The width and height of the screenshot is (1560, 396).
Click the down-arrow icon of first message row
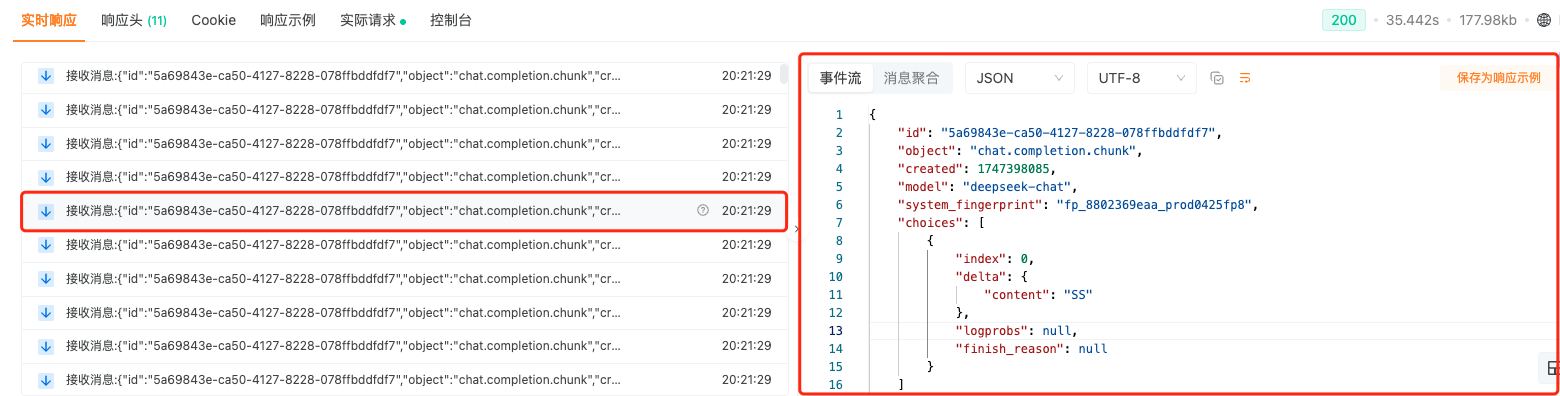(45, 75)
